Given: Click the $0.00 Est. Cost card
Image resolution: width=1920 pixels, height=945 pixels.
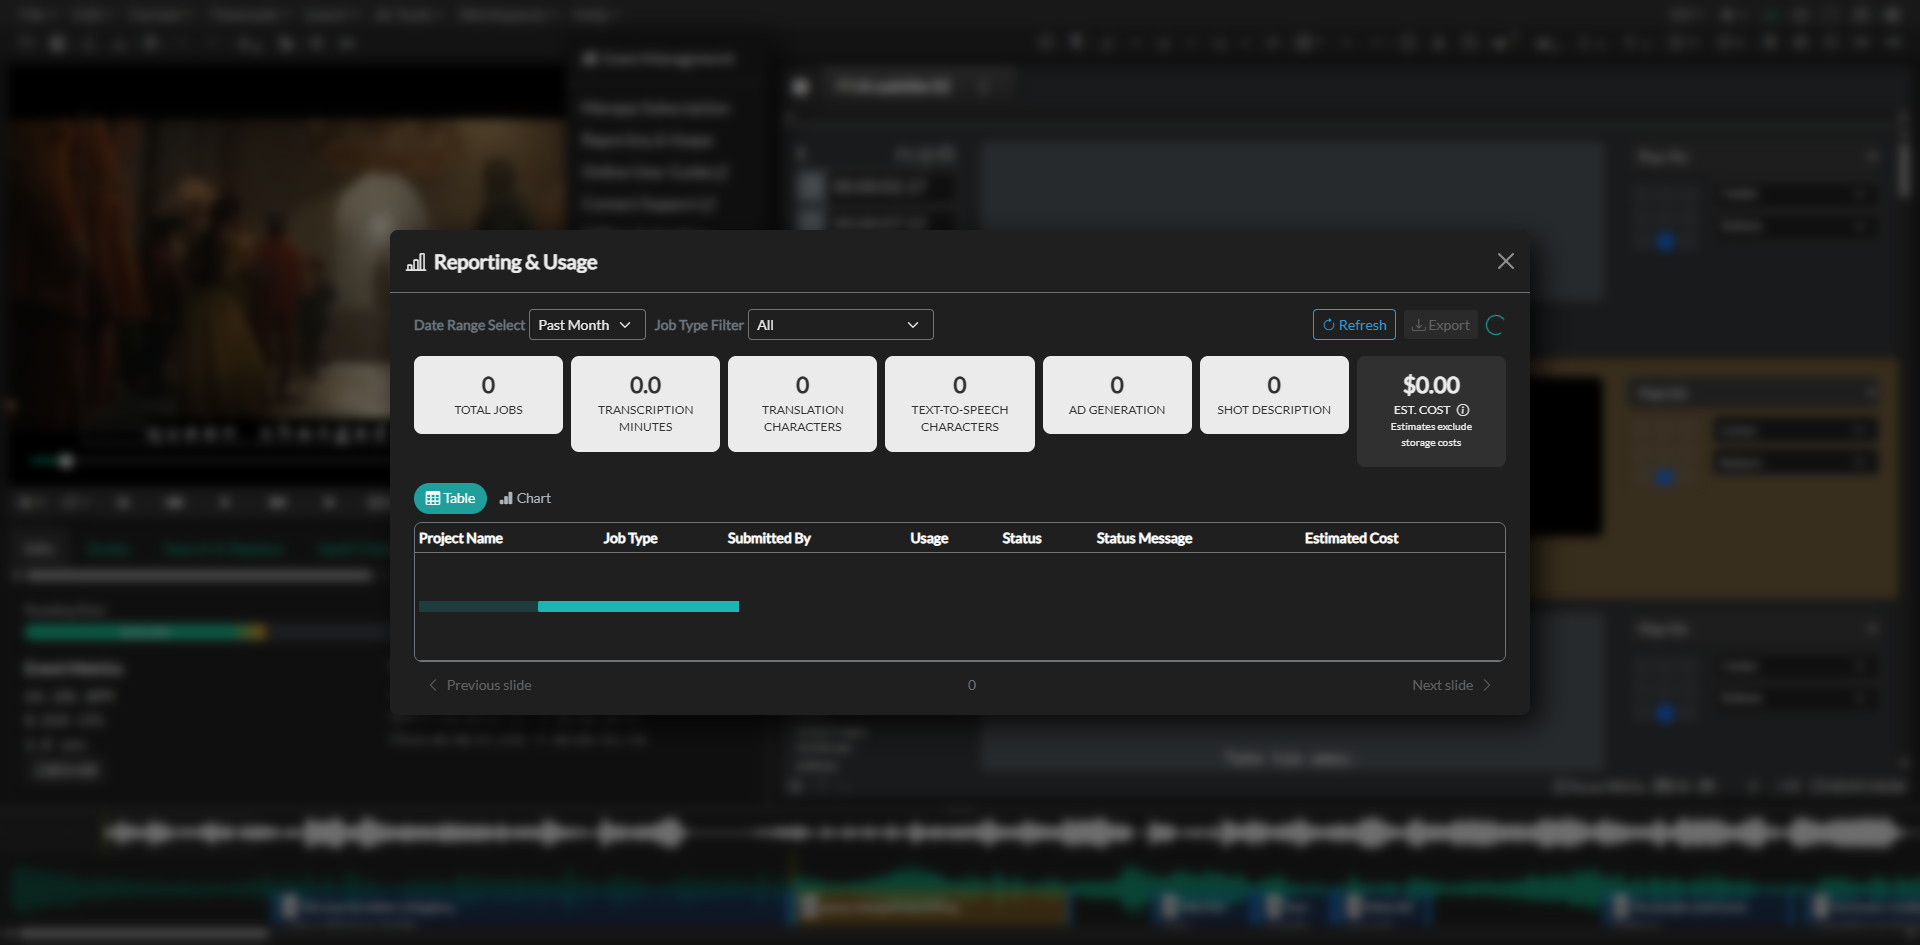Looking at the screenshot, I should (x=1431, y=411).
